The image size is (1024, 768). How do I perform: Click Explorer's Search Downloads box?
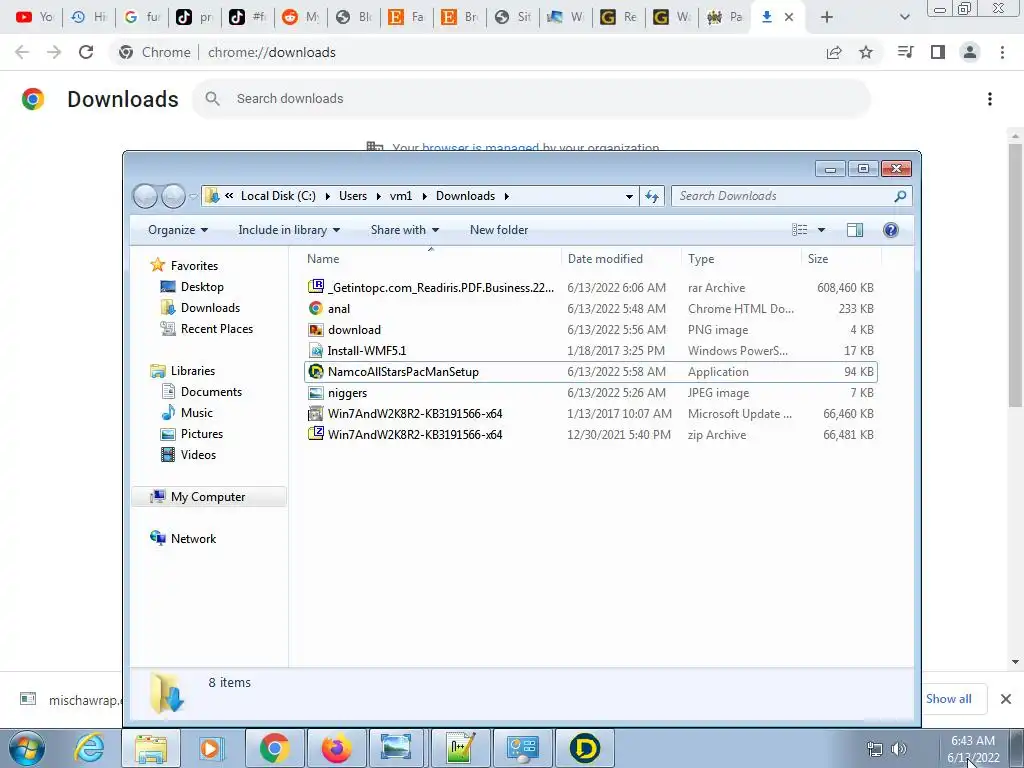[x=792, y=196]
